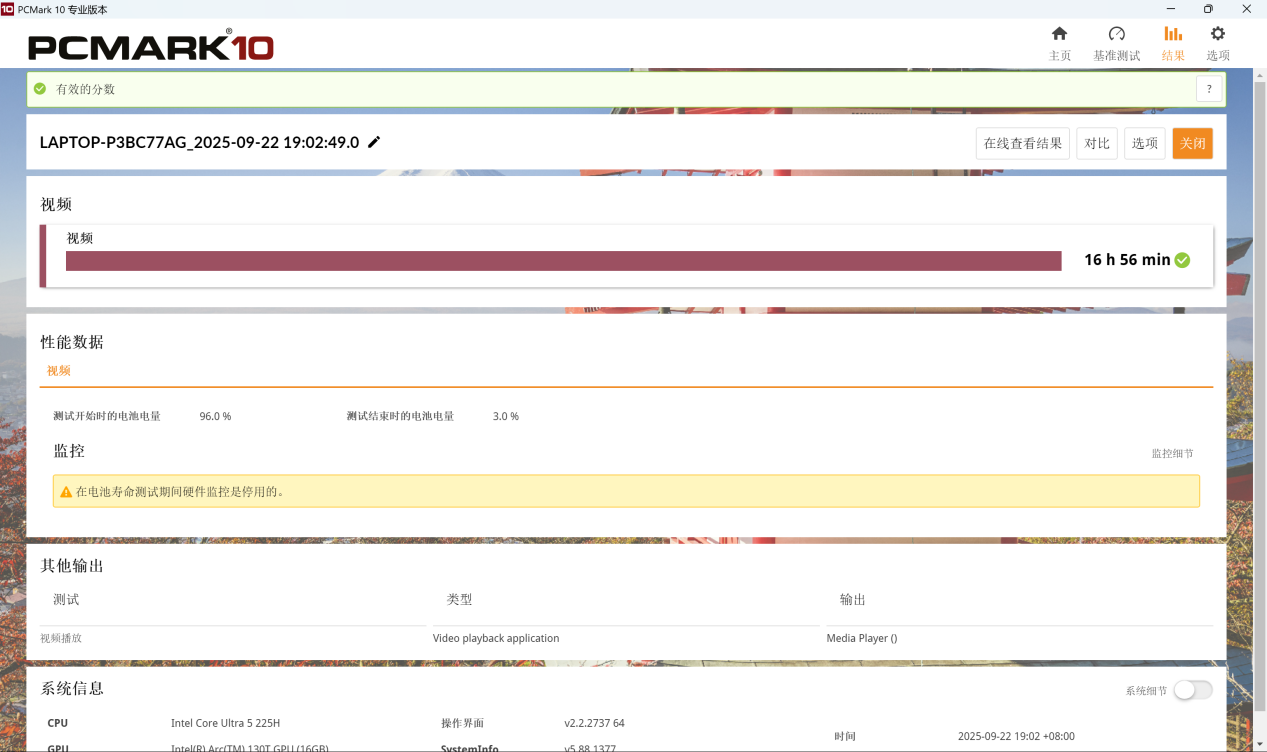This screenshot has height=752, width=1267.
Task: Select the Results (结果) bar chart icon
Action: [1173, 34]
